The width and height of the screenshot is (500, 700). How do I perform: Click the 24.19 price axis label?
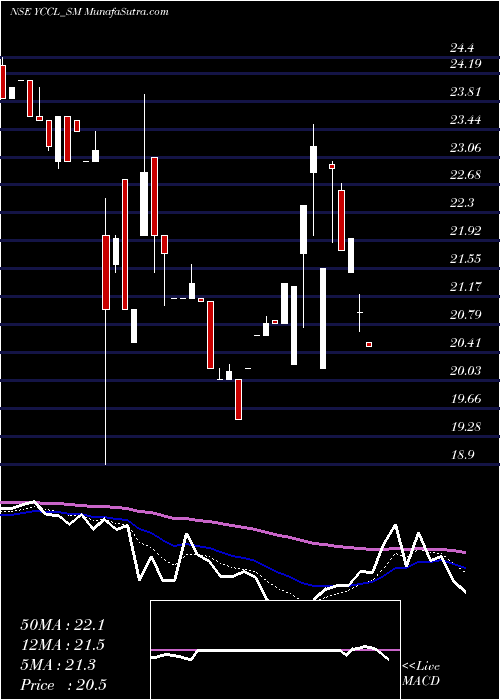pos(466,64)
